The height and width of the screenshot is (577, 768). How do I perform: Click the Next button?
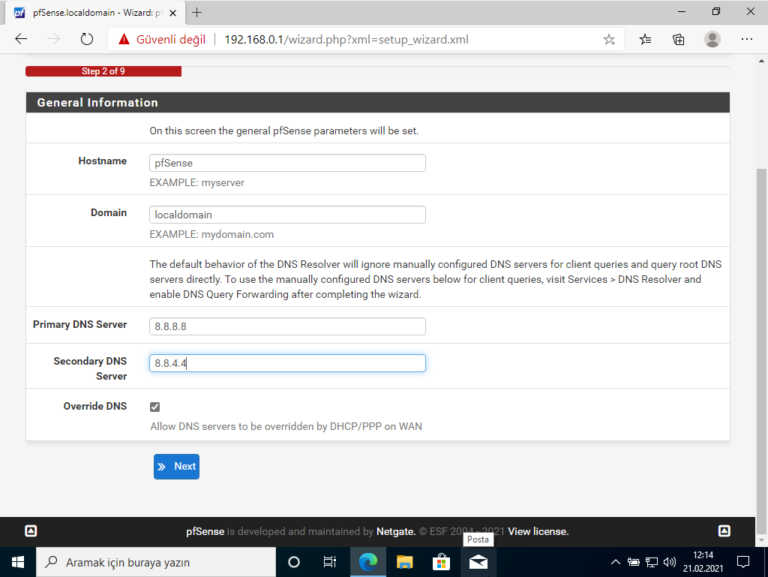pyautogui.click(x=176, y=466)
